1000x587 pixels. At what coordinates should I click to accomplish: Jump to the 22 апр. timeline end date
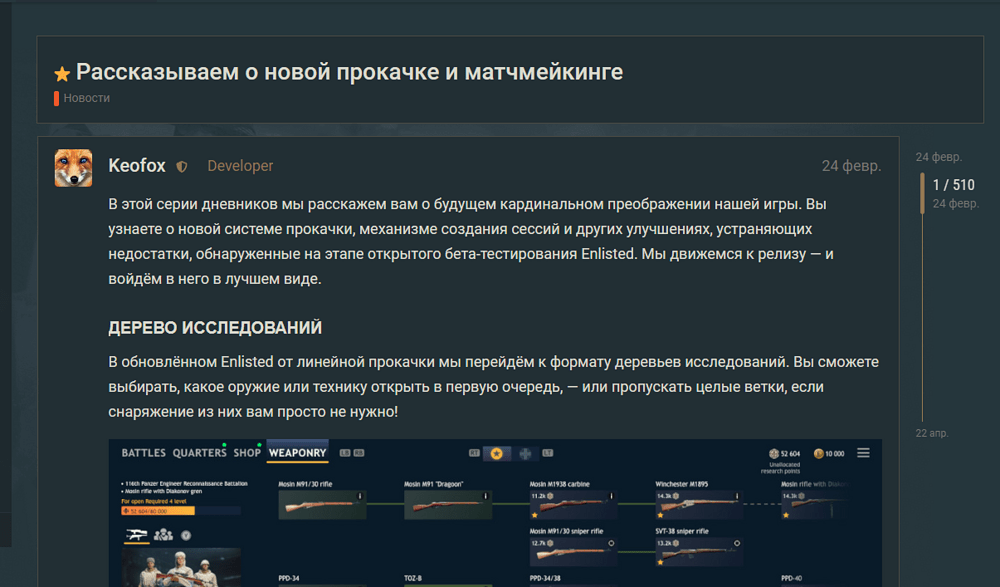932,433
